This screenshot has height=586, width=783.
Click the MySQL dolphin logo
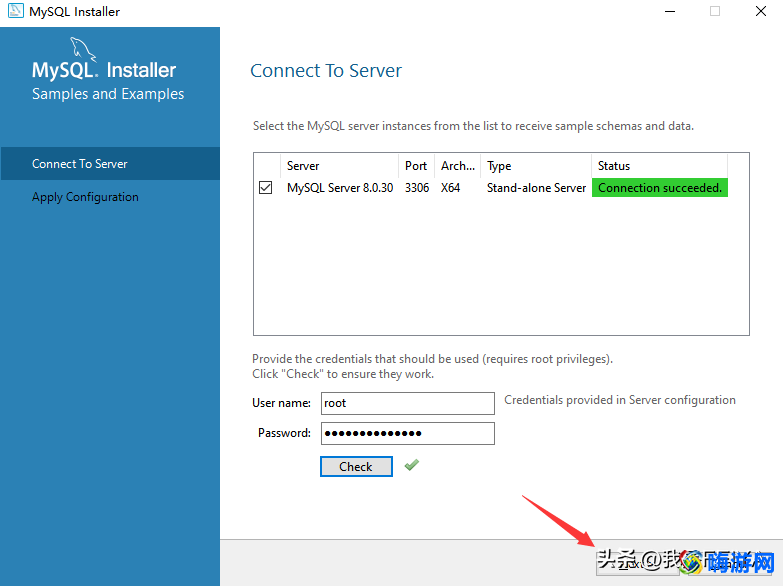[x=82, y=48]
